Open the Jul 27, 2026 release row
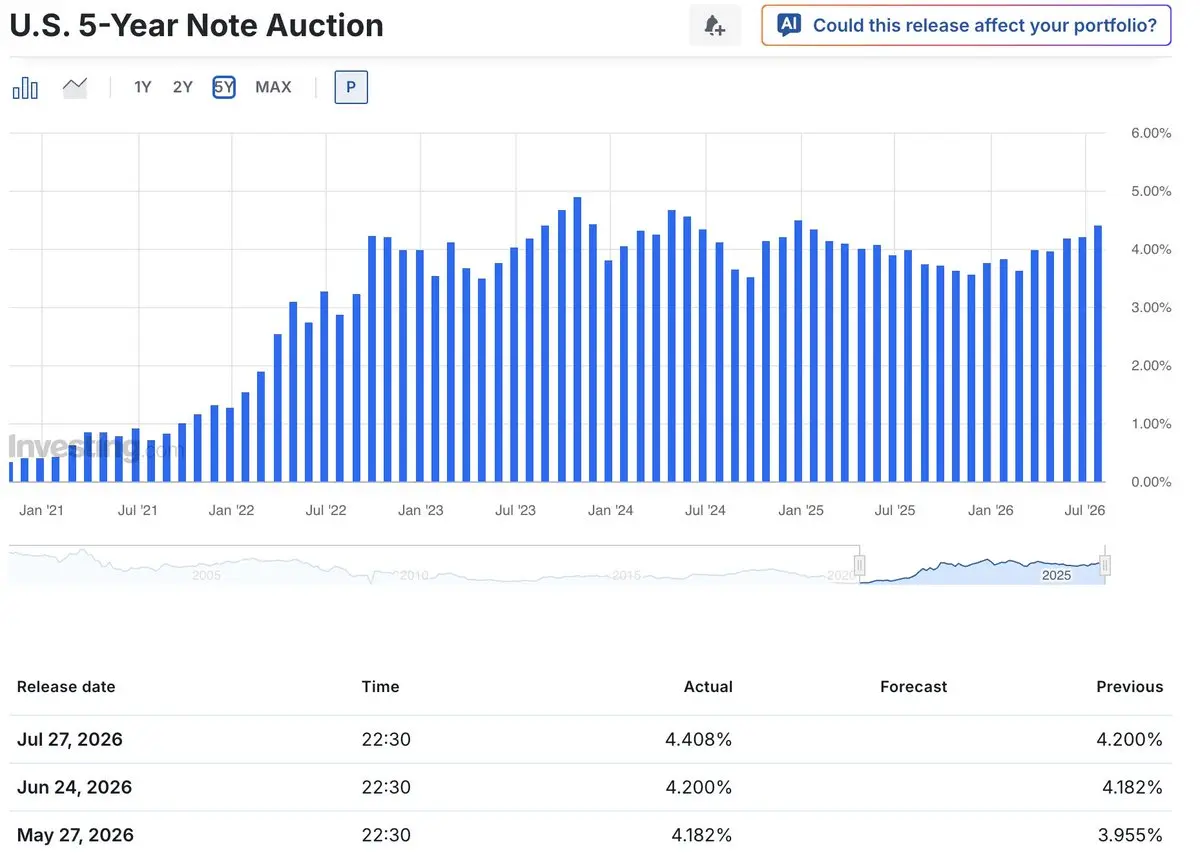1200x853 pixels. coord(590,740)
